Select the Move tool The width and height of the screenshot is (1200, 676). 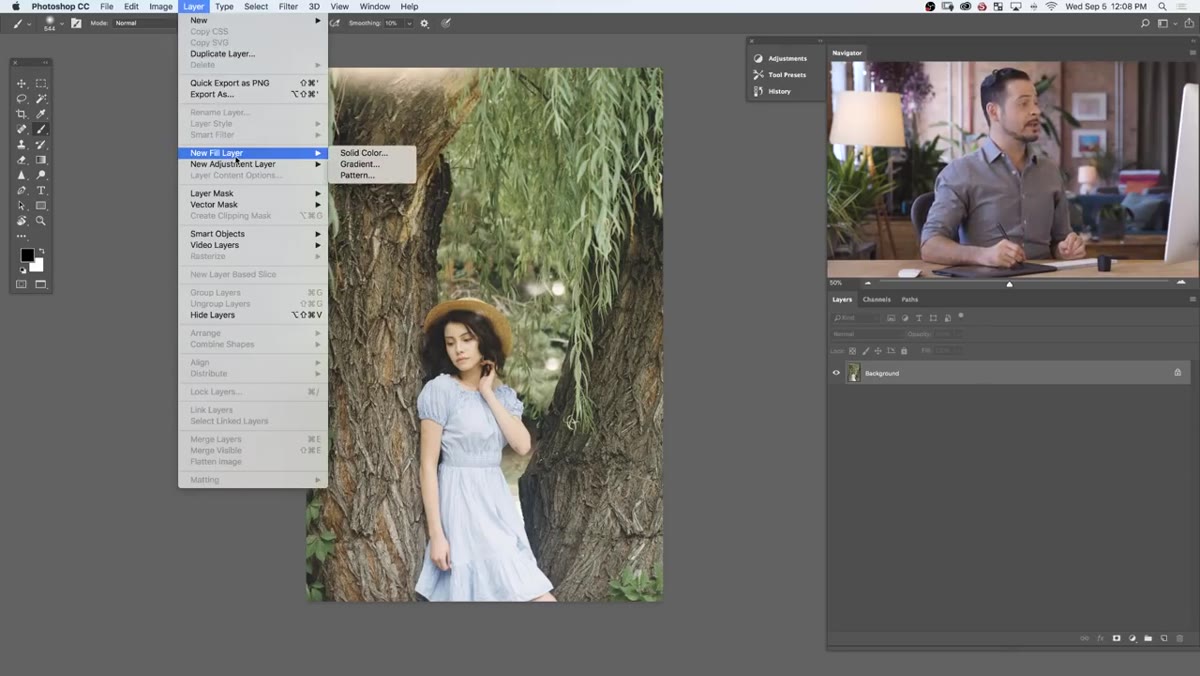21,84
